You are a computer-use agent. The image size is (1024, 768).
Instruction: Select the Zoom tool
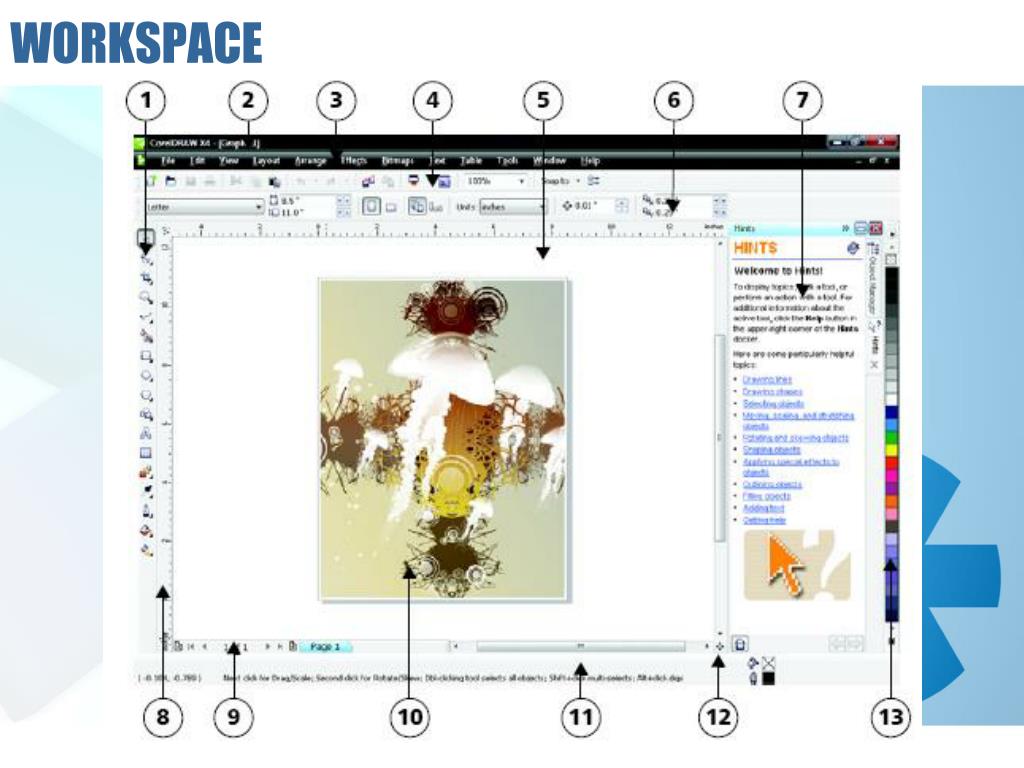pos(146,298)
